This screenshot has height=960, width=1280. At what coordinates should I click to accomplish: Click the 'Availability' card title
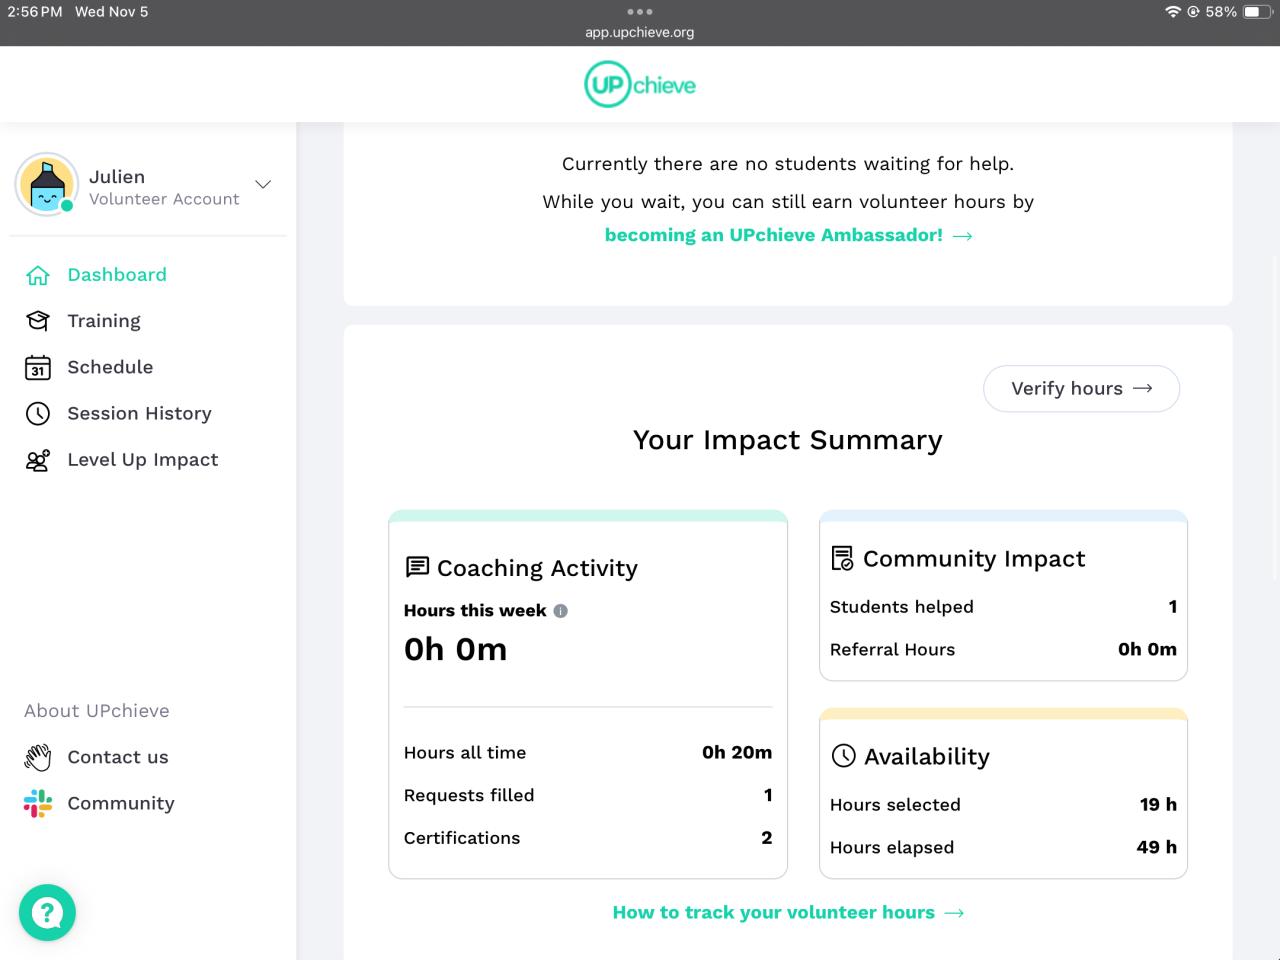click(x=927, y=757)
